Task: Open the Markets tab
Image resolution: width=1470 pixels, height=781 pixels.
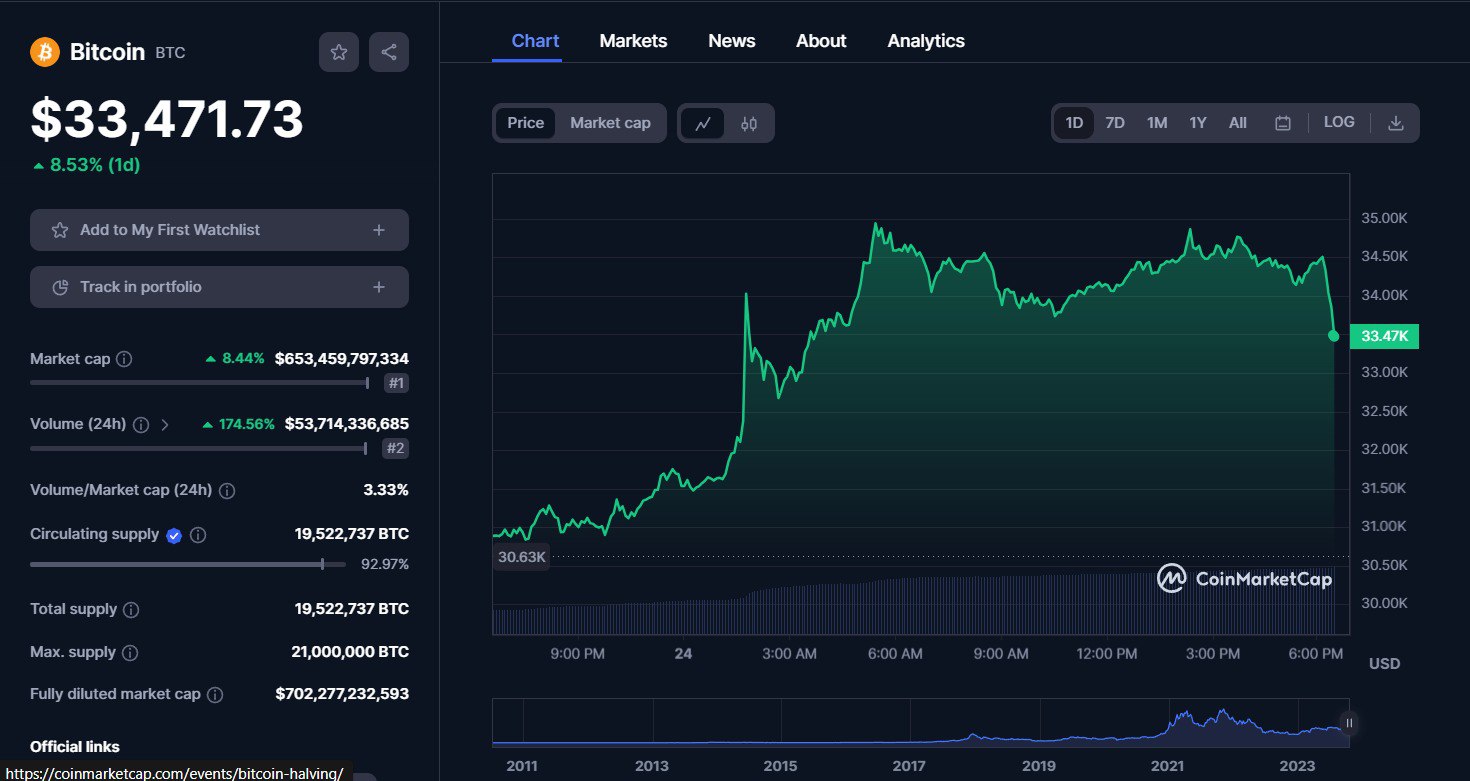Action: coord(633,41)
